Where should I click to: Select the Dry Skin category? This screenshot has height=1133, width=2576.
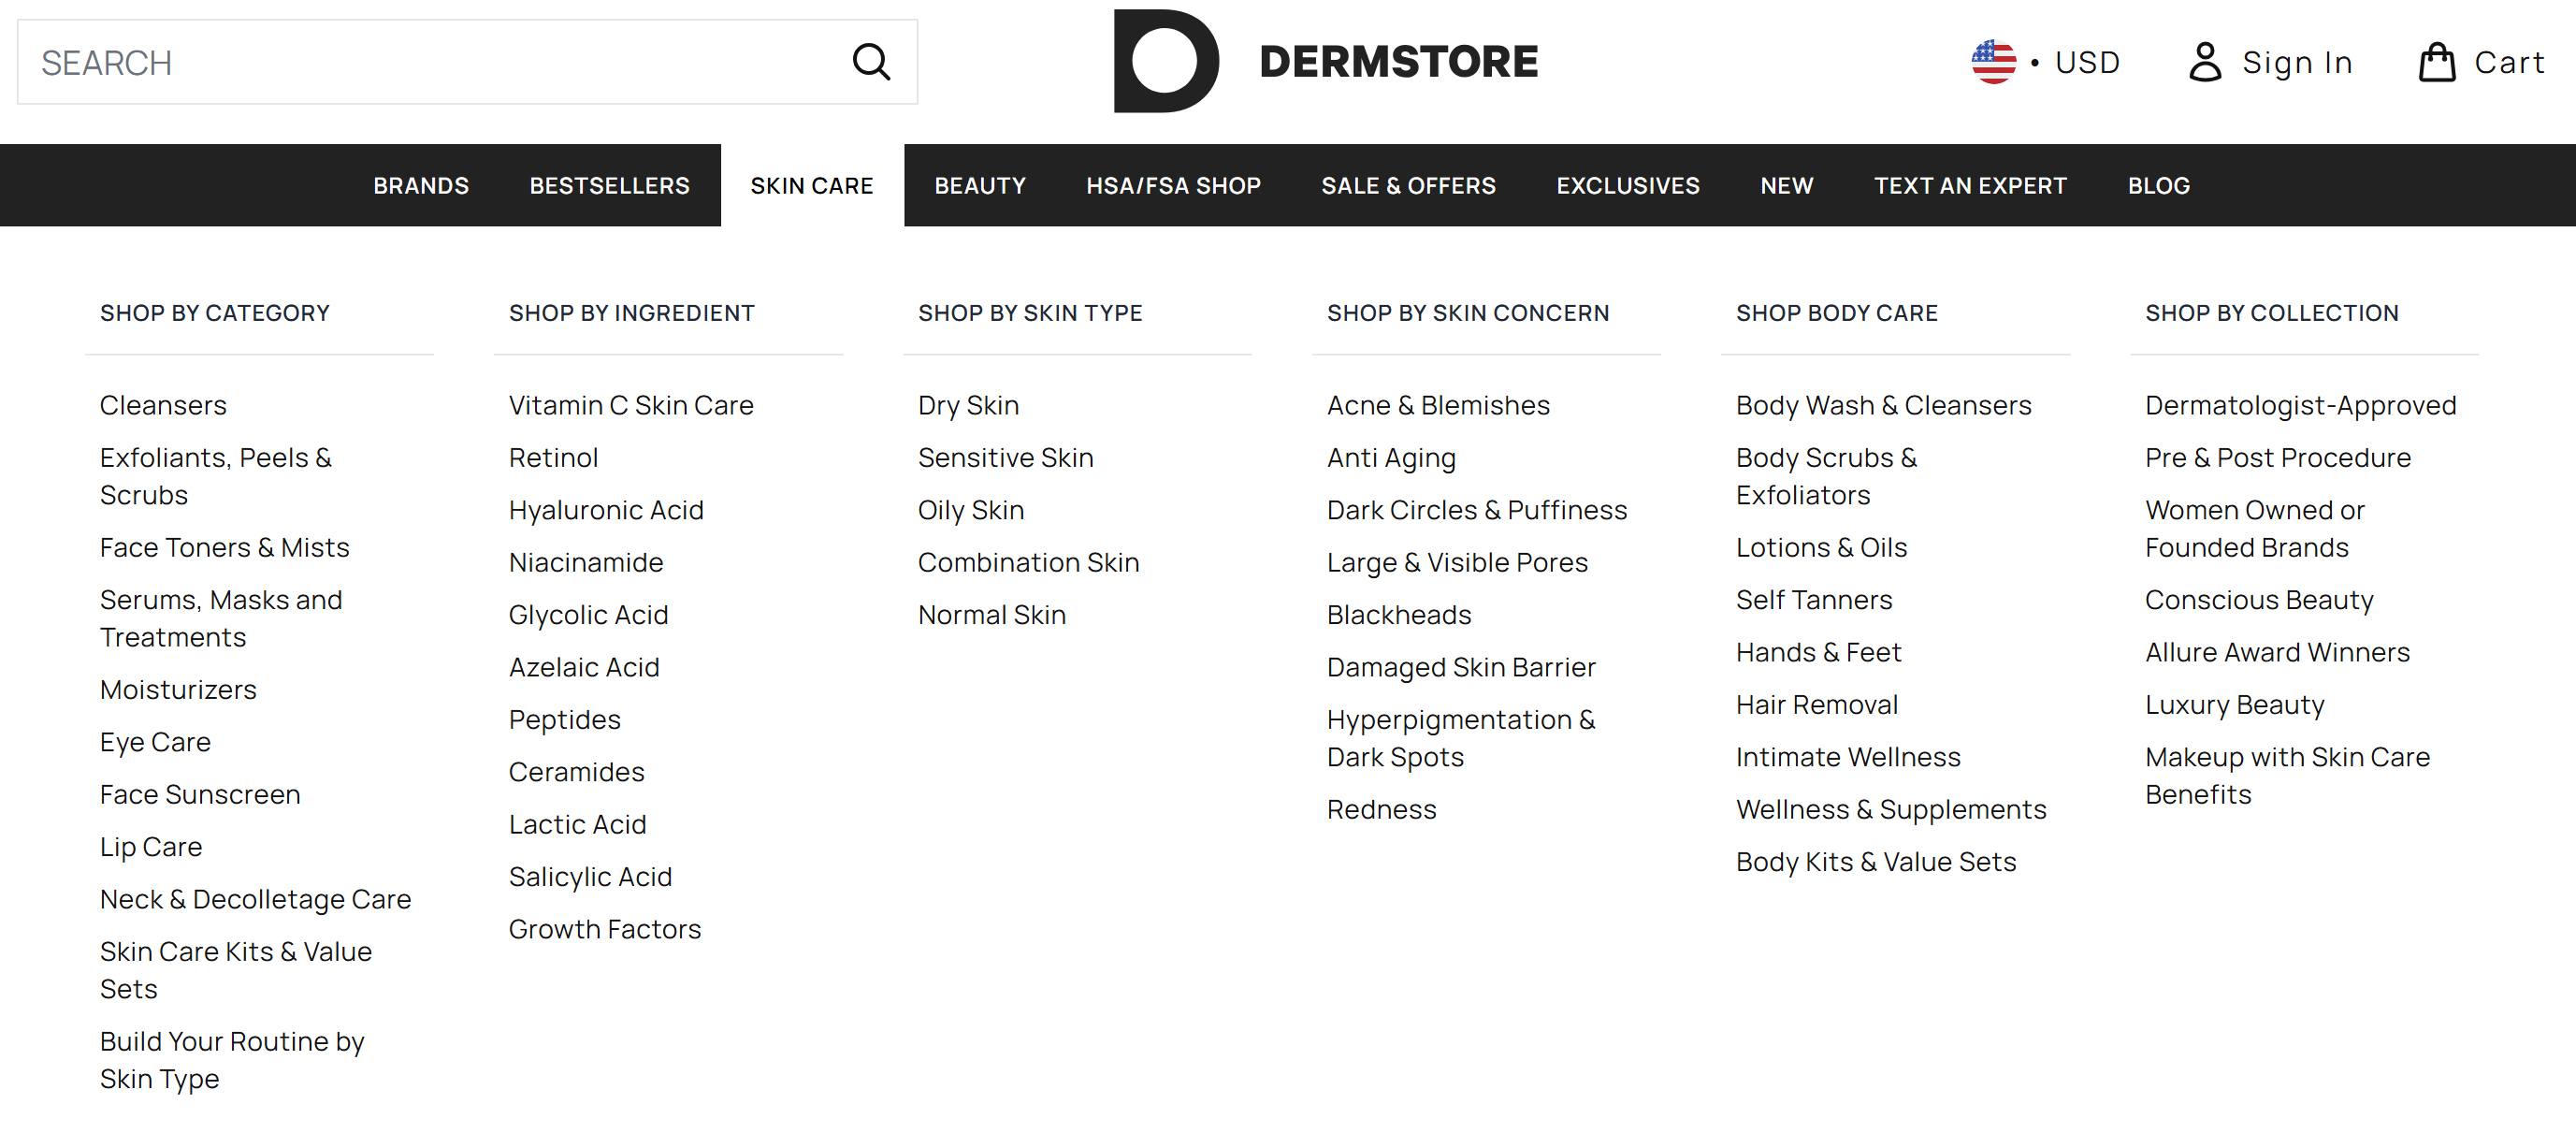[x=967, y=405]
